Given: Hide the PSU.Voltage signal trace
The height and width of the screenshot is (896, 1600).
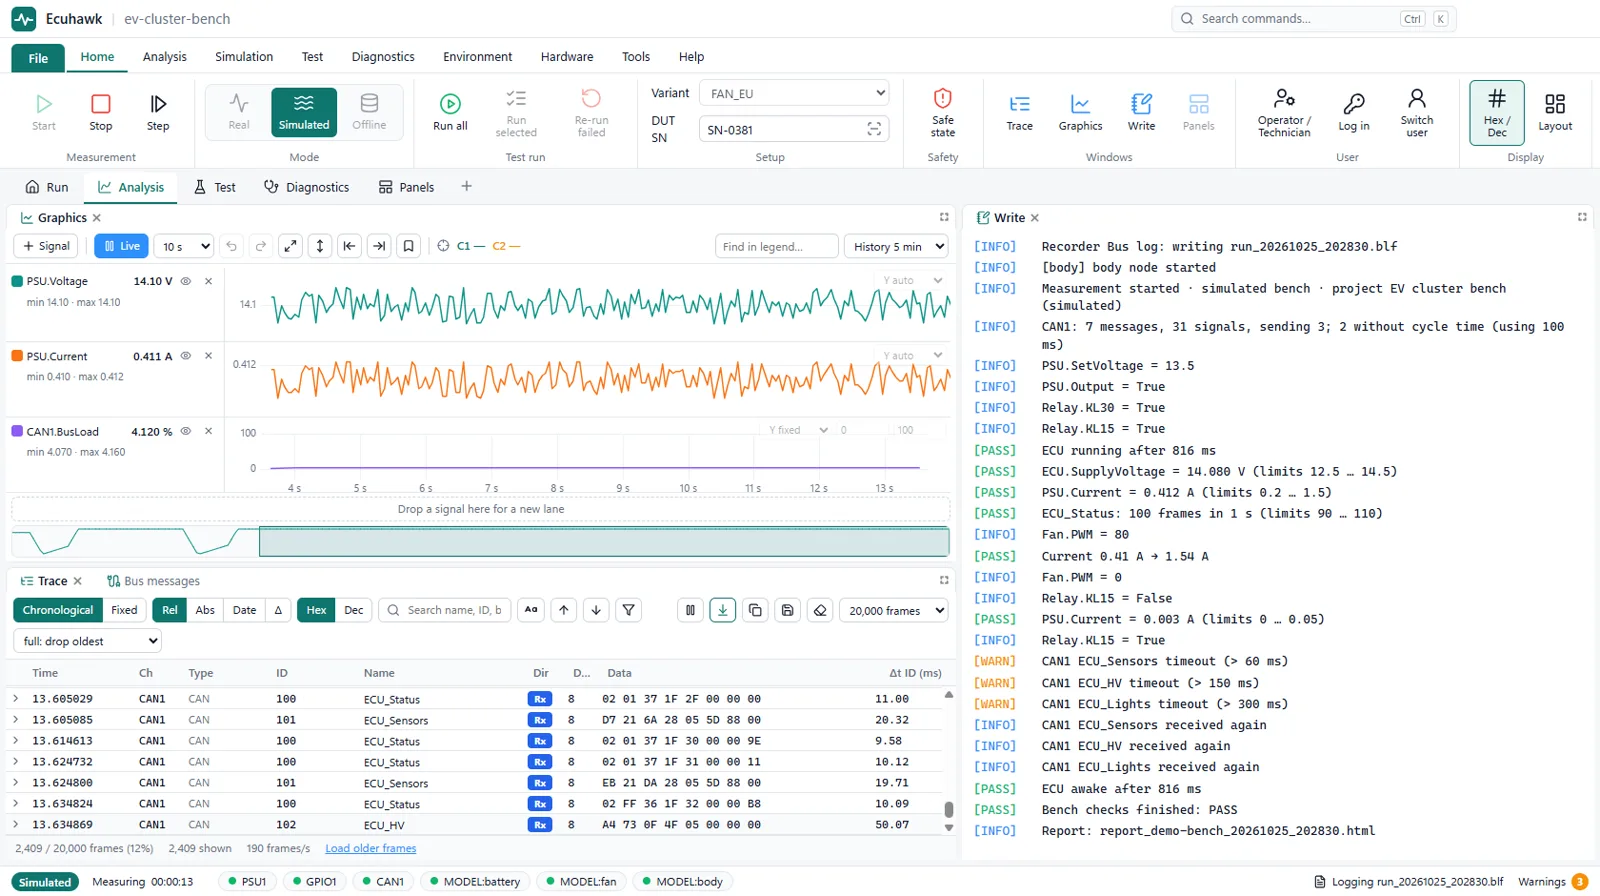Looking at the screenshot, I should point(185,281).
